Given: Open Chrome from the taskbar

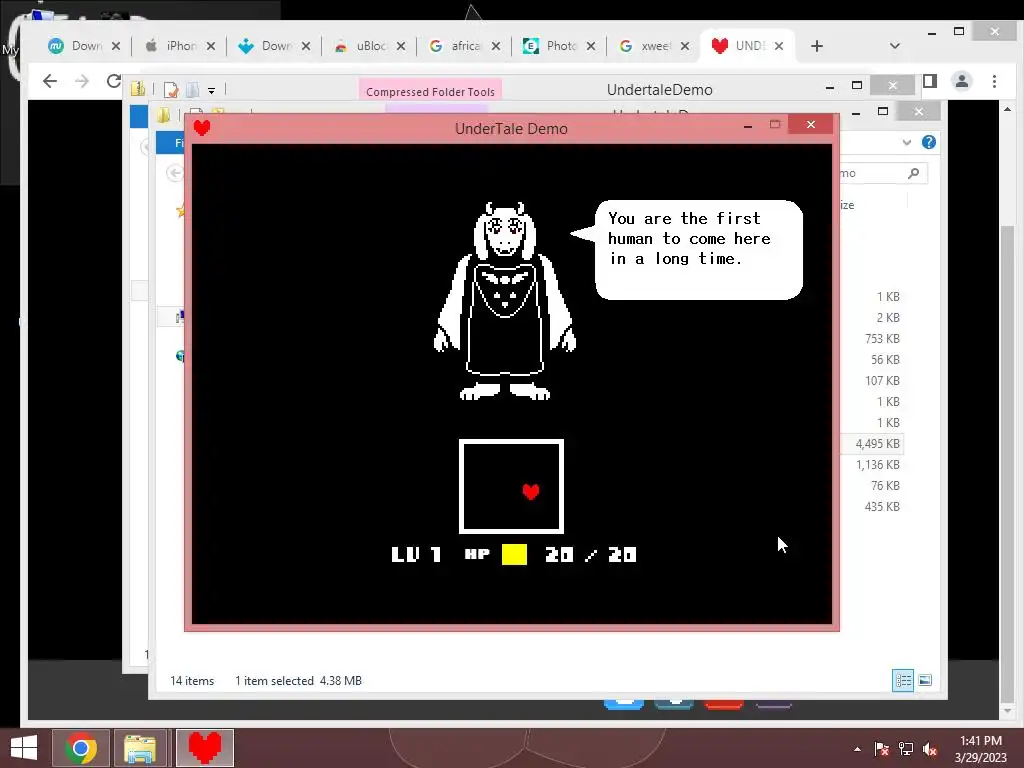Looking at the screenshot, I should point(81,748).
